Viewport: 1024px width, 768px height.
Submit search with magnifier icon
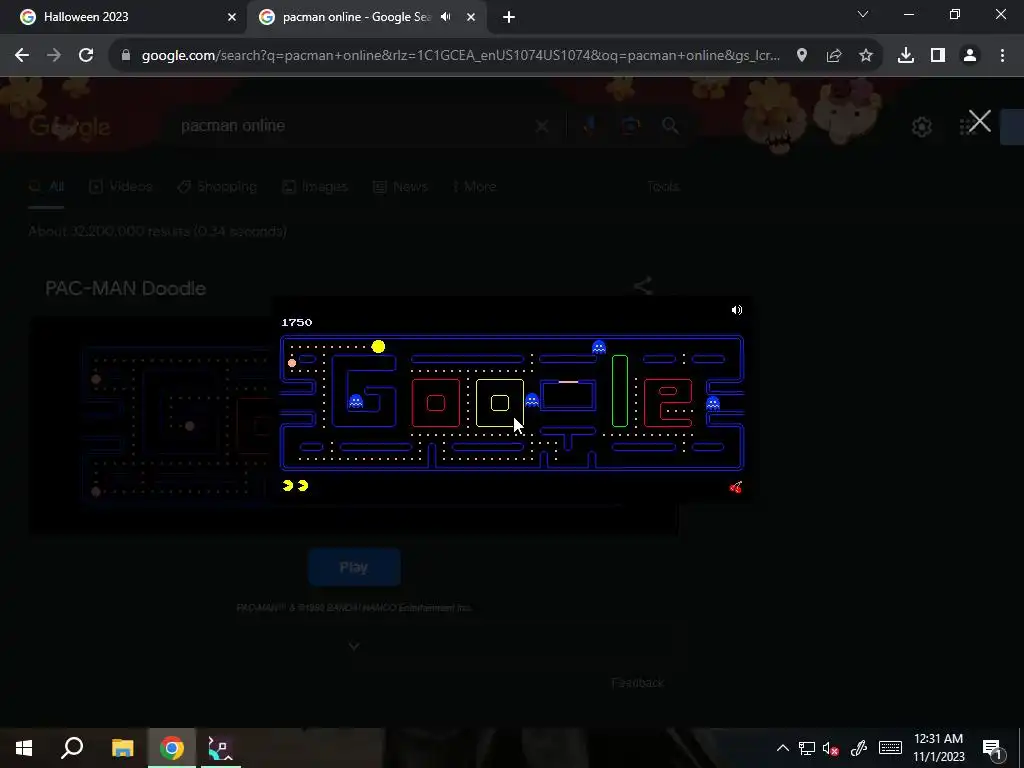point(671,126)
